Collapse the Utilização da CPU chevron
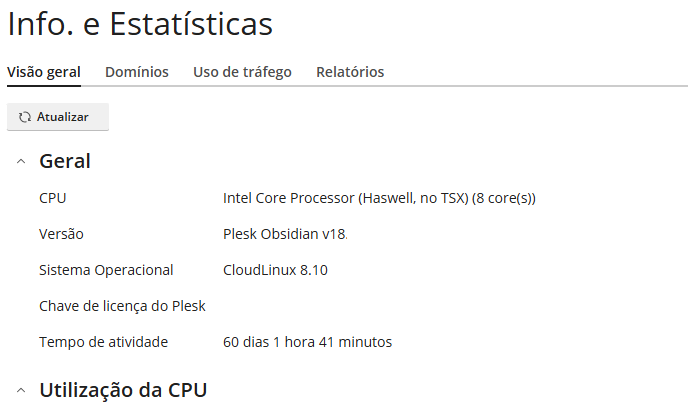 pos(21,390)
